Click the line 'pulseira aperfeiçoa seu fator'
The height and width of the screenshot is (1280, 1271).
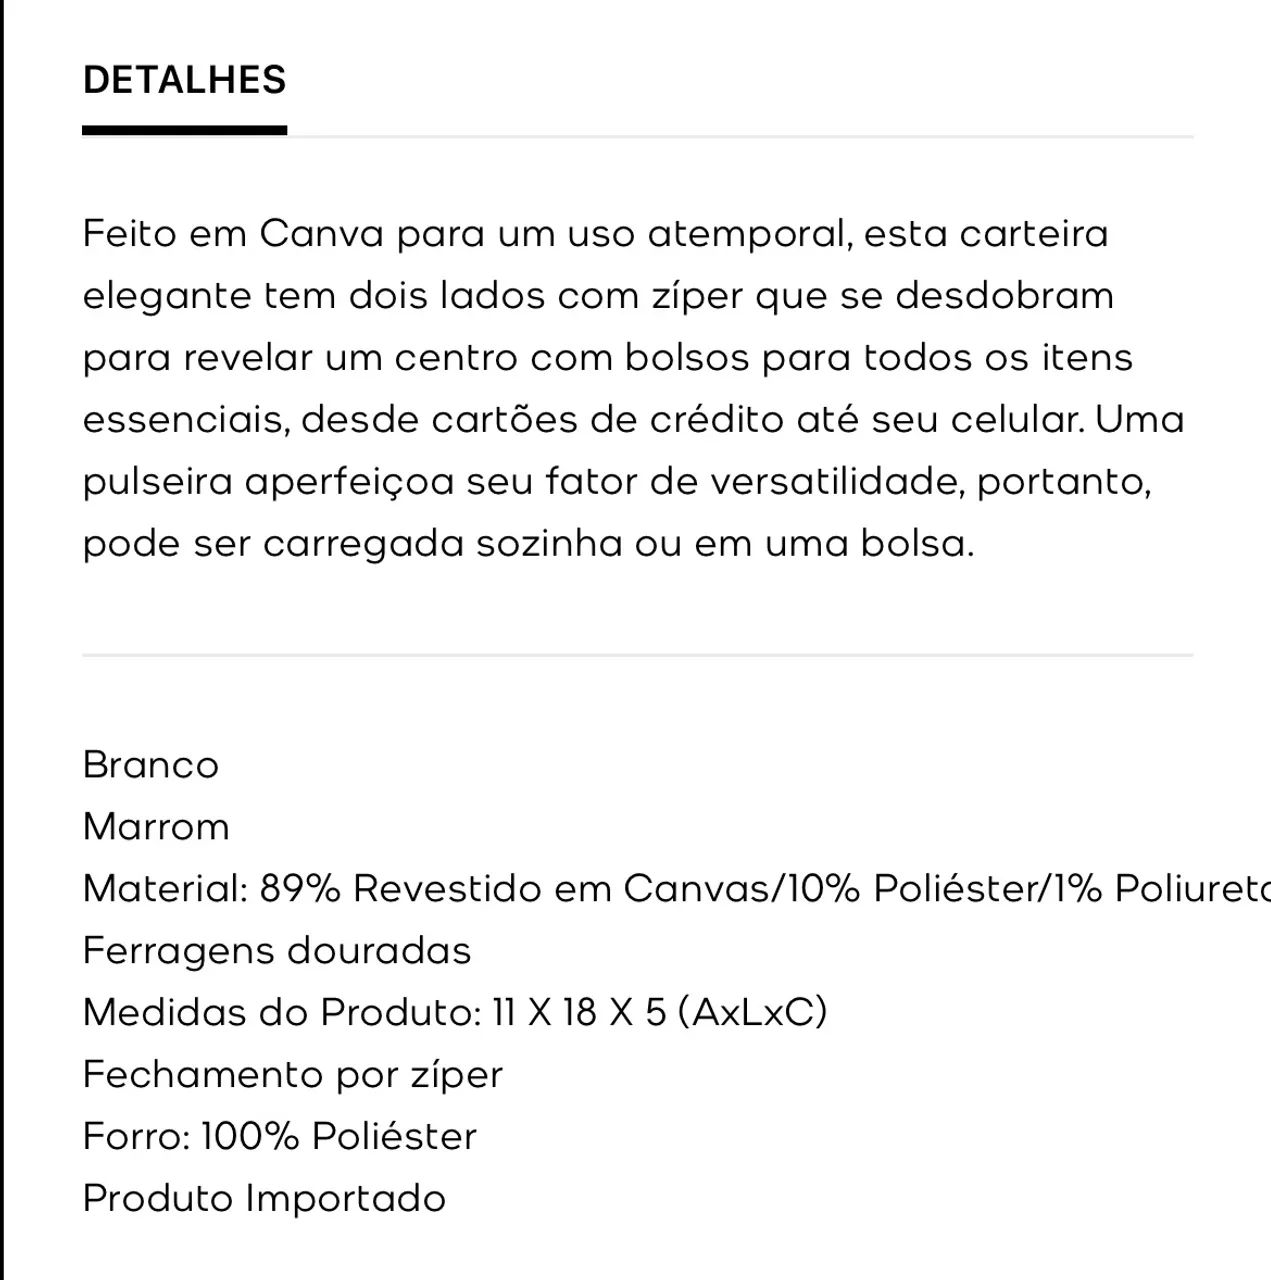coord(616,482)
